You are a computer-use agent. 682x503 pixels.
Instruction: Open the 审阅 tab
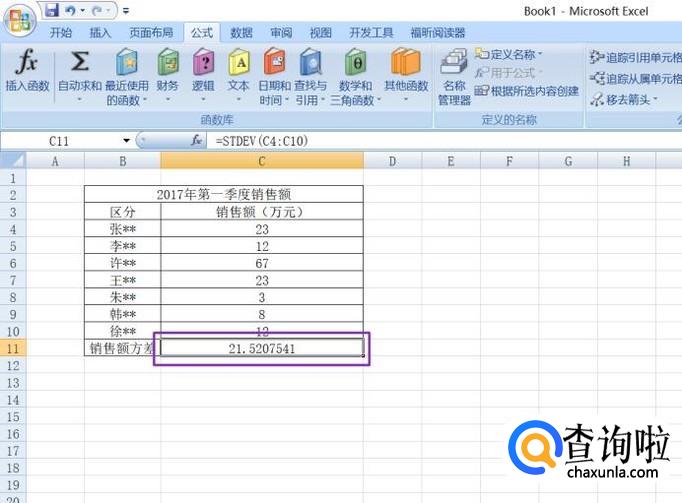[281, 33]
